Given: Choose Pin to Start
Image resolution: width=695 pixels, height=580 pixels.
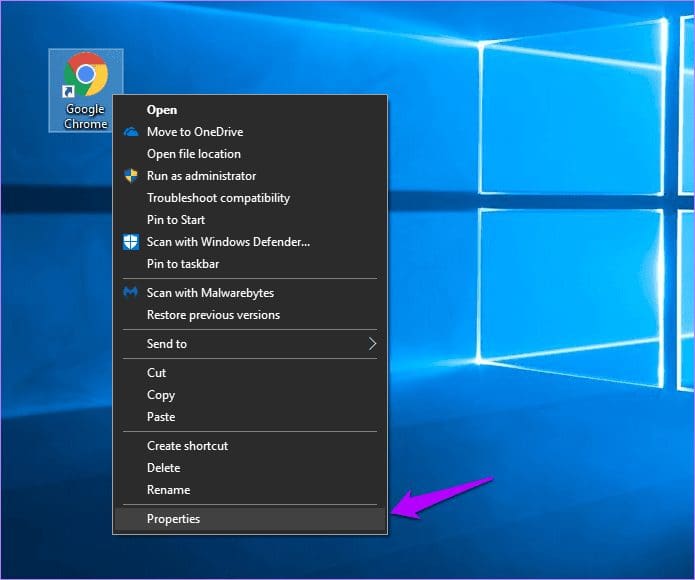Looking at the screenshot, I should (250, 220).
